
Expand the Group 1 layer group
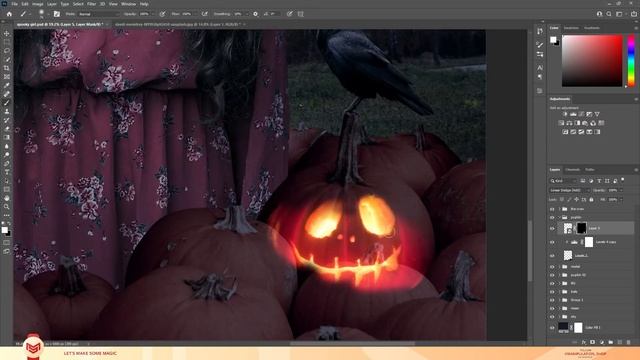point(560,300)
